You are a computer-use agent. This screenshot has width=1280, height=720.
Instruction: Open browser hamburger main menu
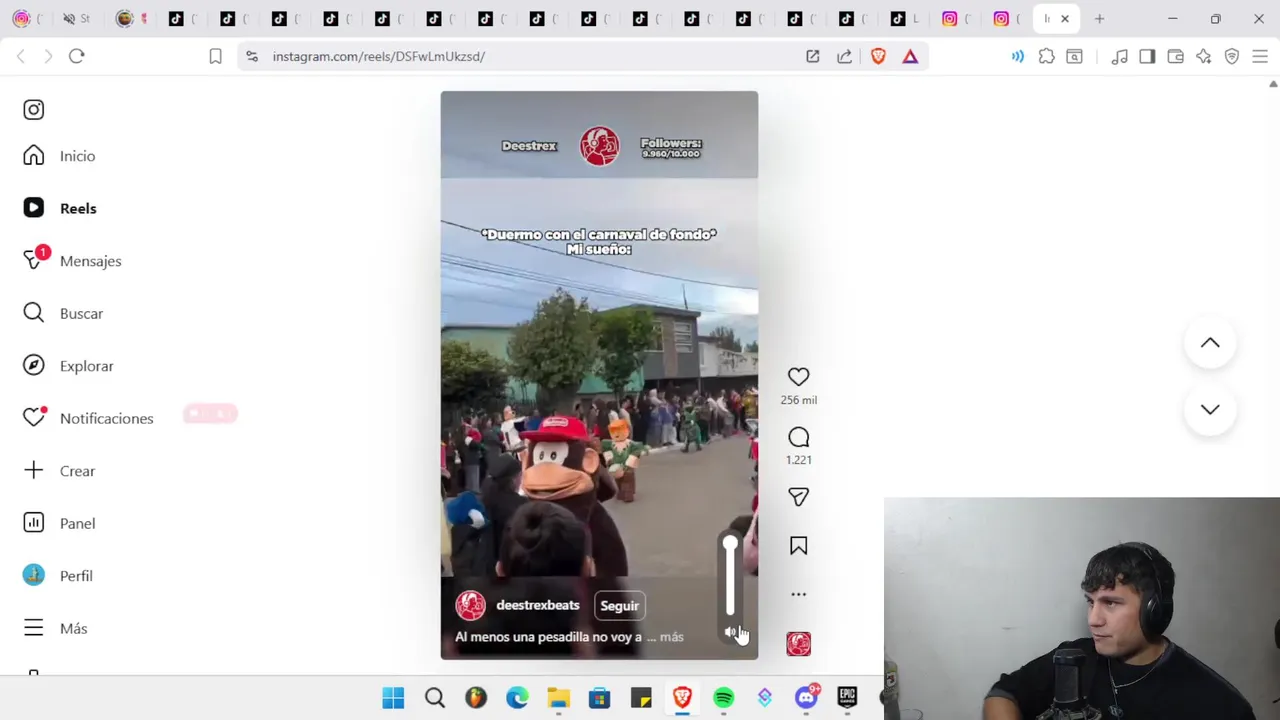[1260, 57]
